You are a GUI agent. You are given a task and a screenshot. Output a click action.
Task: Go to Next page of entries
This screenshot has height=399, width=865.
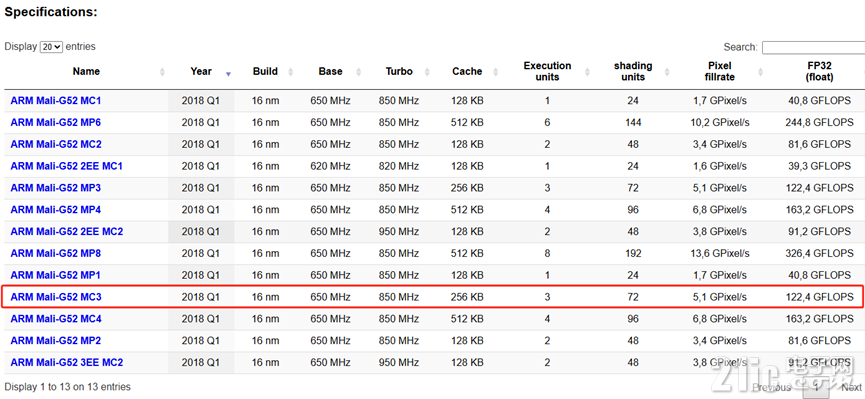852,387
